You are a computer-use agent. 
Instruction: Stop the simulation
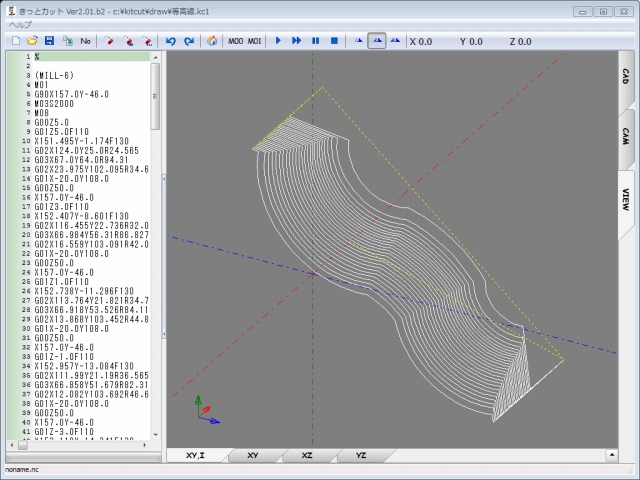[x=334, y=41]
